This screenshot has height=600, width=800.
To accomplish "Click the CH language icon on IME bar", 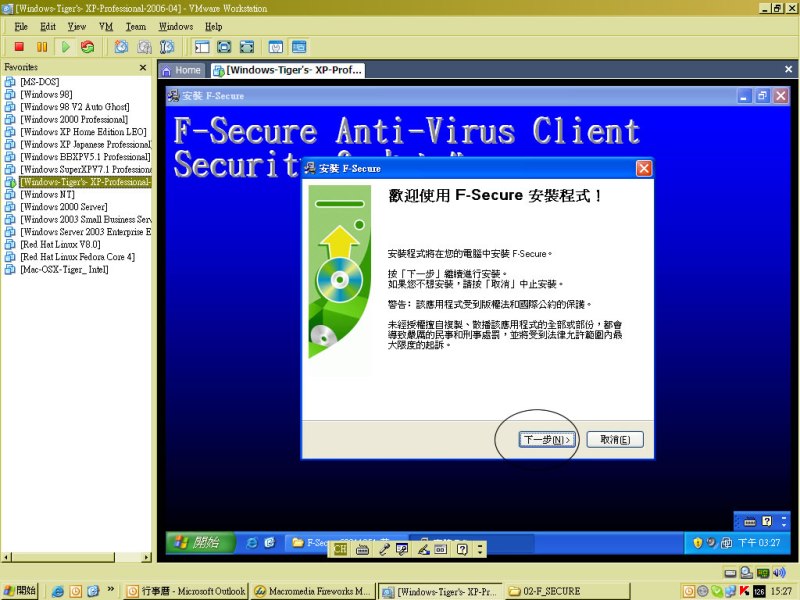I will point(340,549).
